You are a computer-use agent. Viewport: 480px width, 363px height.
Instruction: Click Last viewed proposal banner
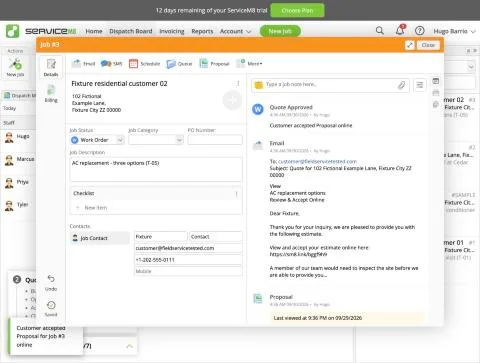click(x=347, y=318)
